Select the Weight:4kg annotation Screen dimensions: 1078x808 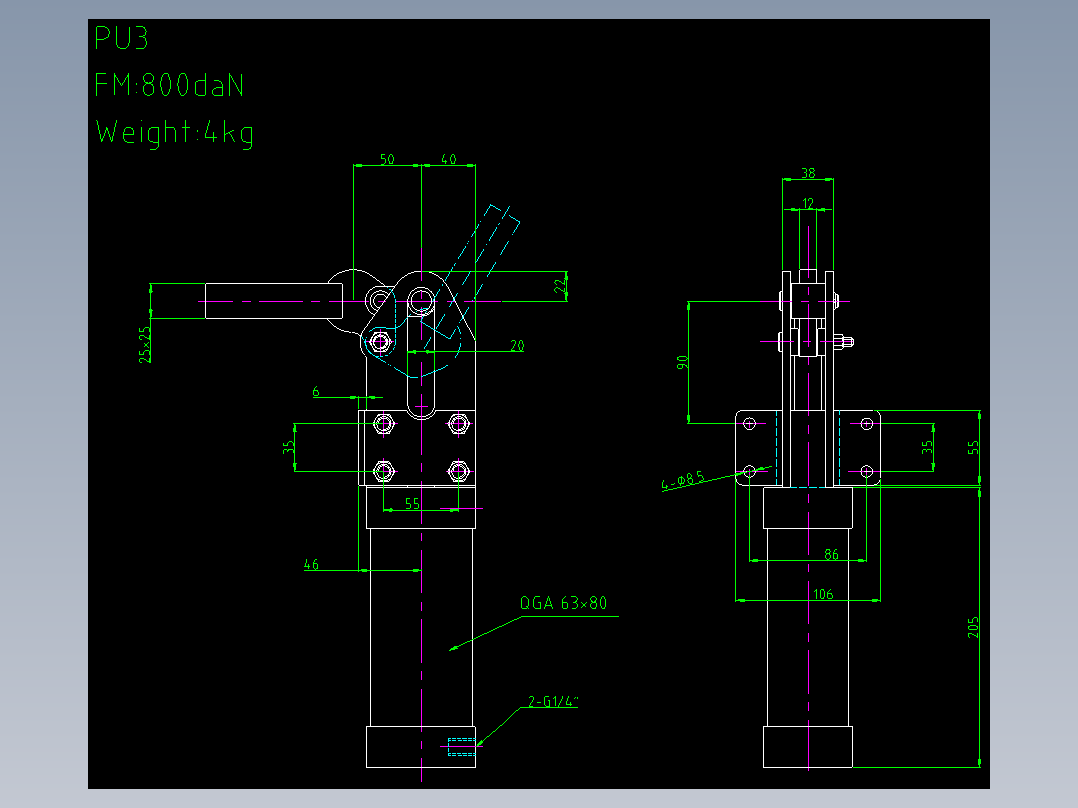[x=175, y=133]
